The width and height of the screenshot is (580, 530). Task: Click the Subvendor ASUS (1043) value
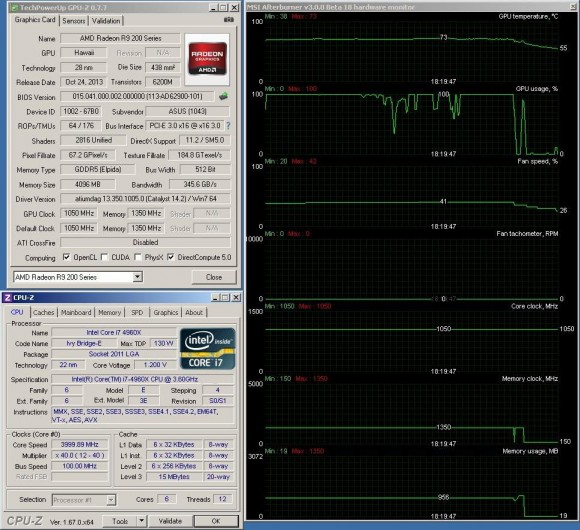[x=188, y=111]
